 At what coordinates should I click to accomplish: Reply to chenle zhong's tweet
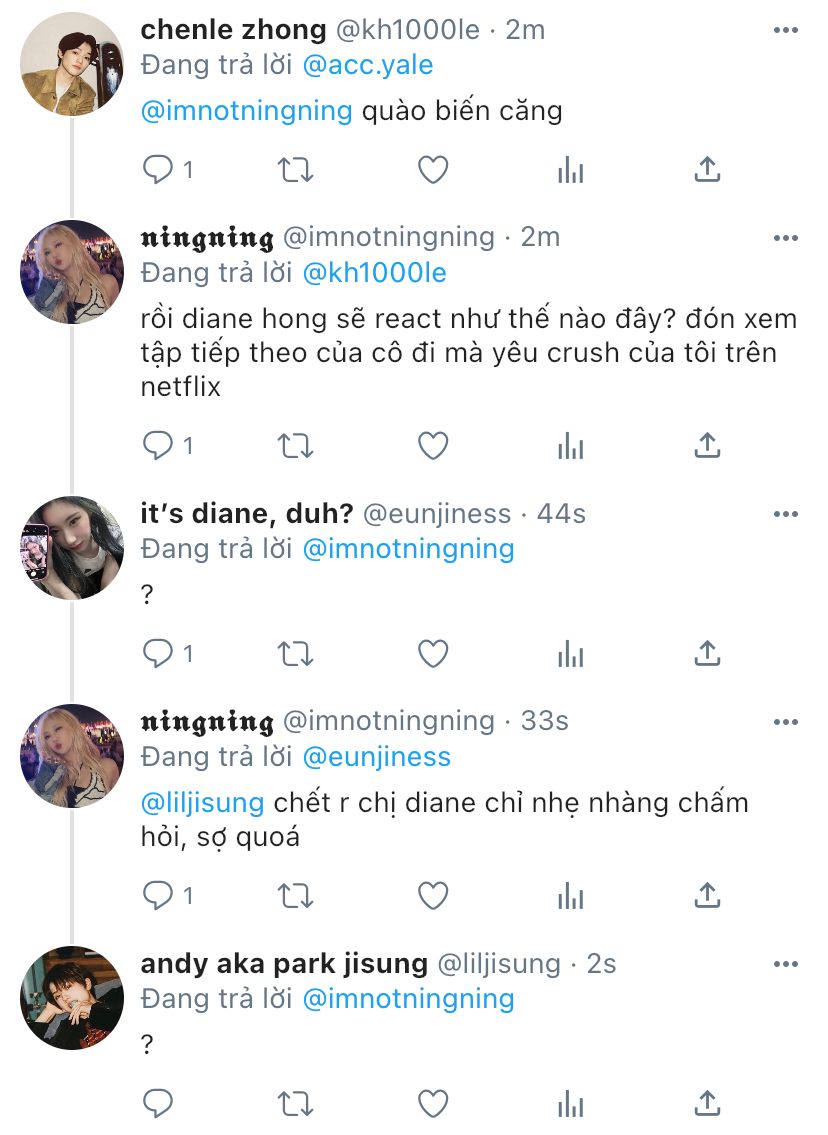[x=159, y=171]
